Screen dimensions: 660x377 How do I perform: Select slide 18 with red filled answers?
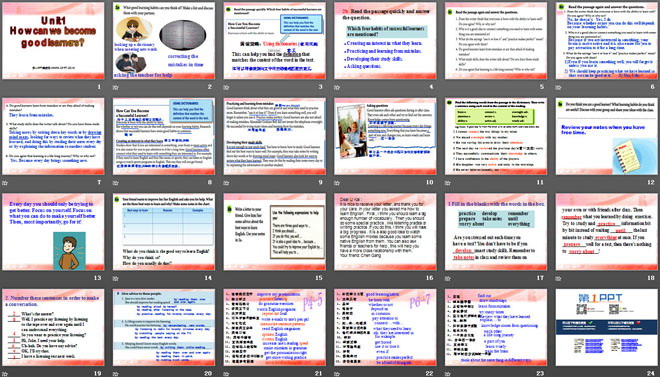pyautogui.click(x=607, y=232)
